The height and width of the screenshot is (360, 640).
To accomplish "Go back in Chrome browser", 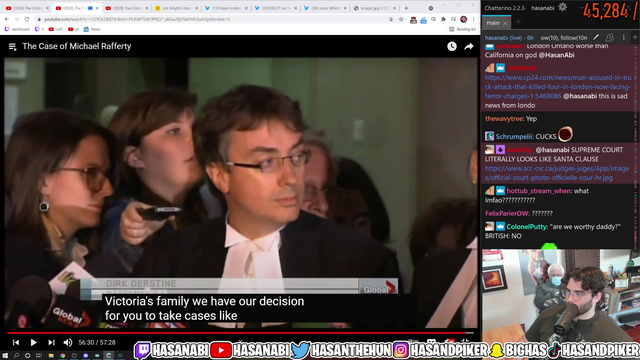I will [x=7, y=19].
